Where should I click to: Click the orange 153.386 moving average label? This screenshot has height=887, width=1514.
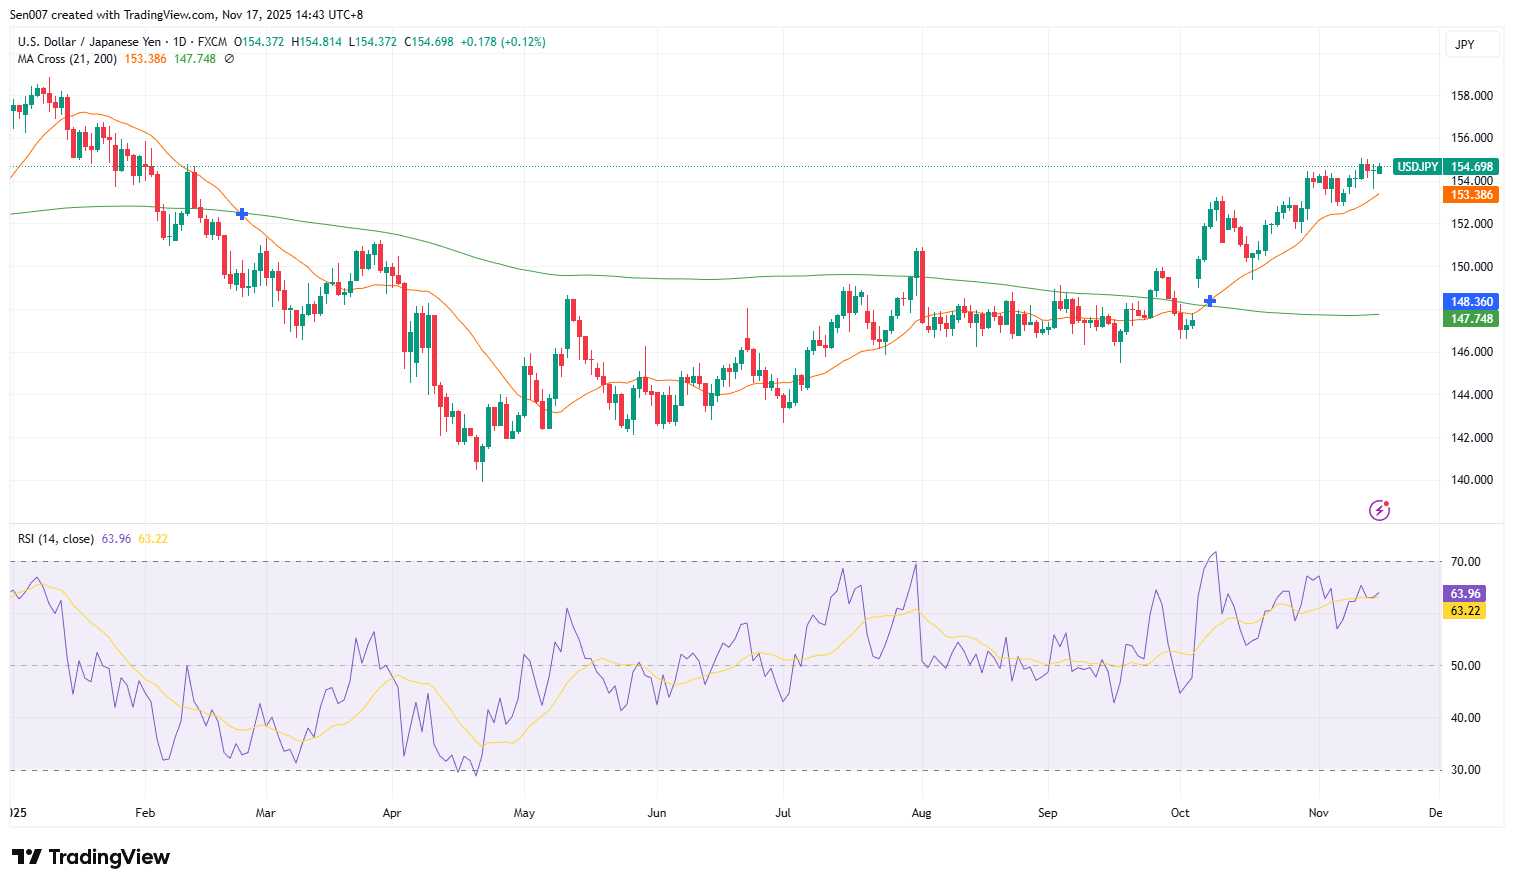1471,195
